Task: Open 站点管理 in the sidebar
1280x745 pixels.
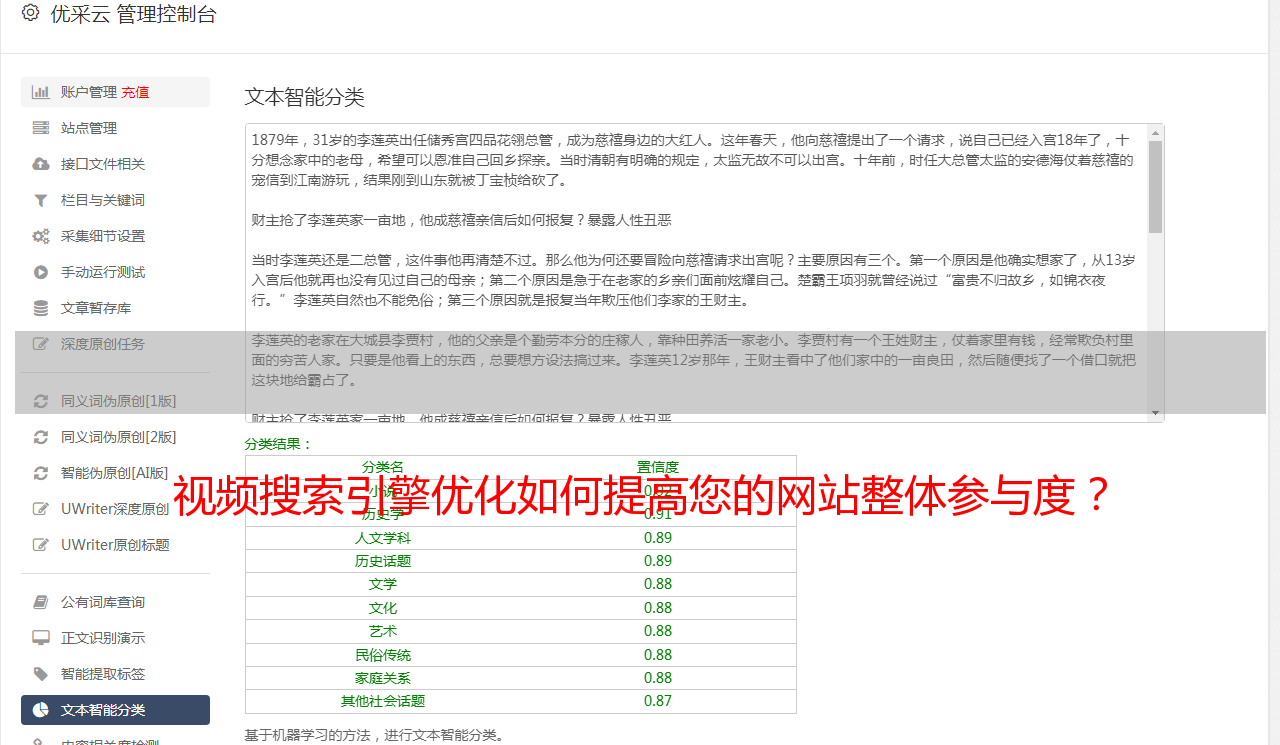Action: [115, 128]
